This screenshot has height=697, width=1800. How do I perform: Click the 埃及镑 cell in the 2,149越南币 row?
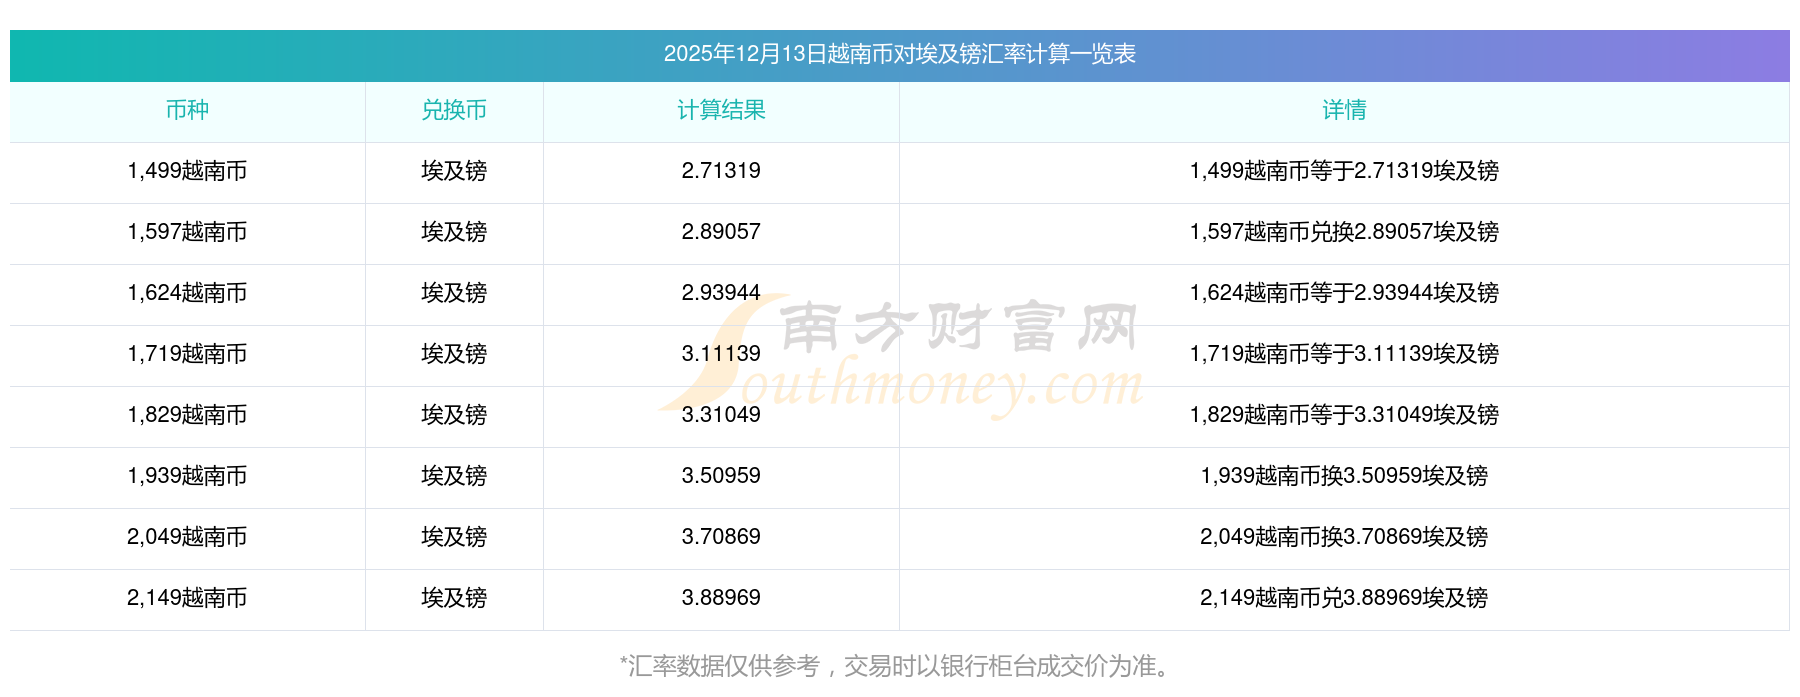(x=454, y=598)
